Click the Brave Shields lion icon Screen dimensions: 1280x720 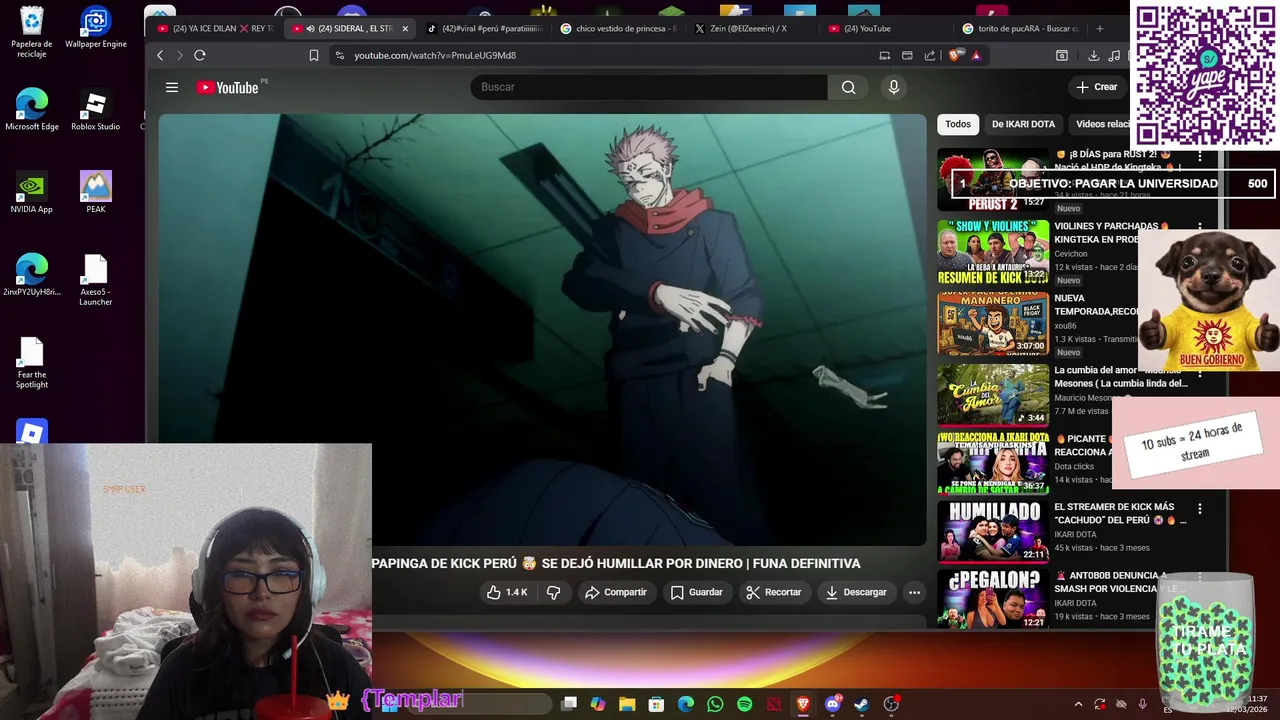954,55
